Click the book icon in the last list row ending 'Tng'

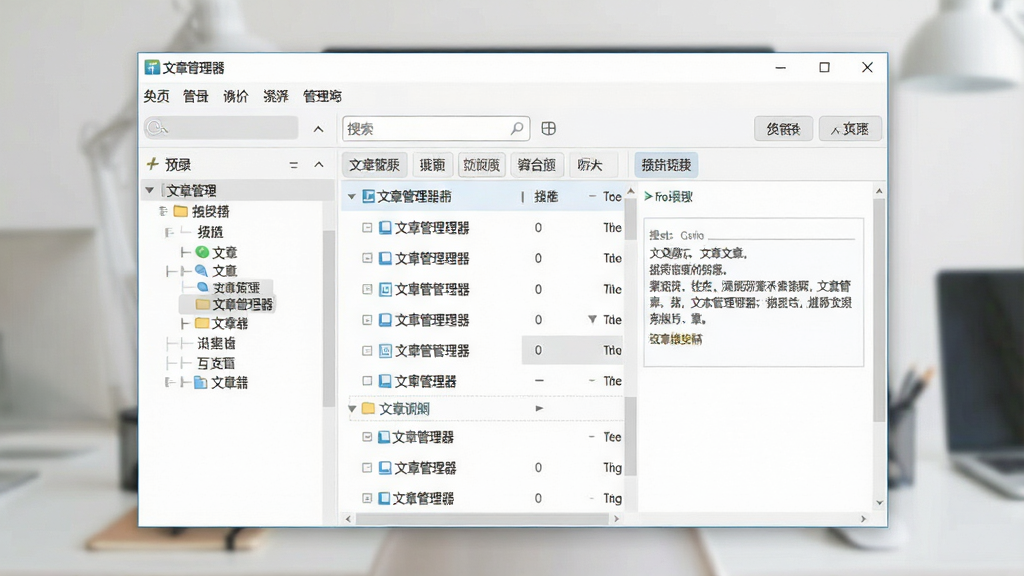coord(385,498)
